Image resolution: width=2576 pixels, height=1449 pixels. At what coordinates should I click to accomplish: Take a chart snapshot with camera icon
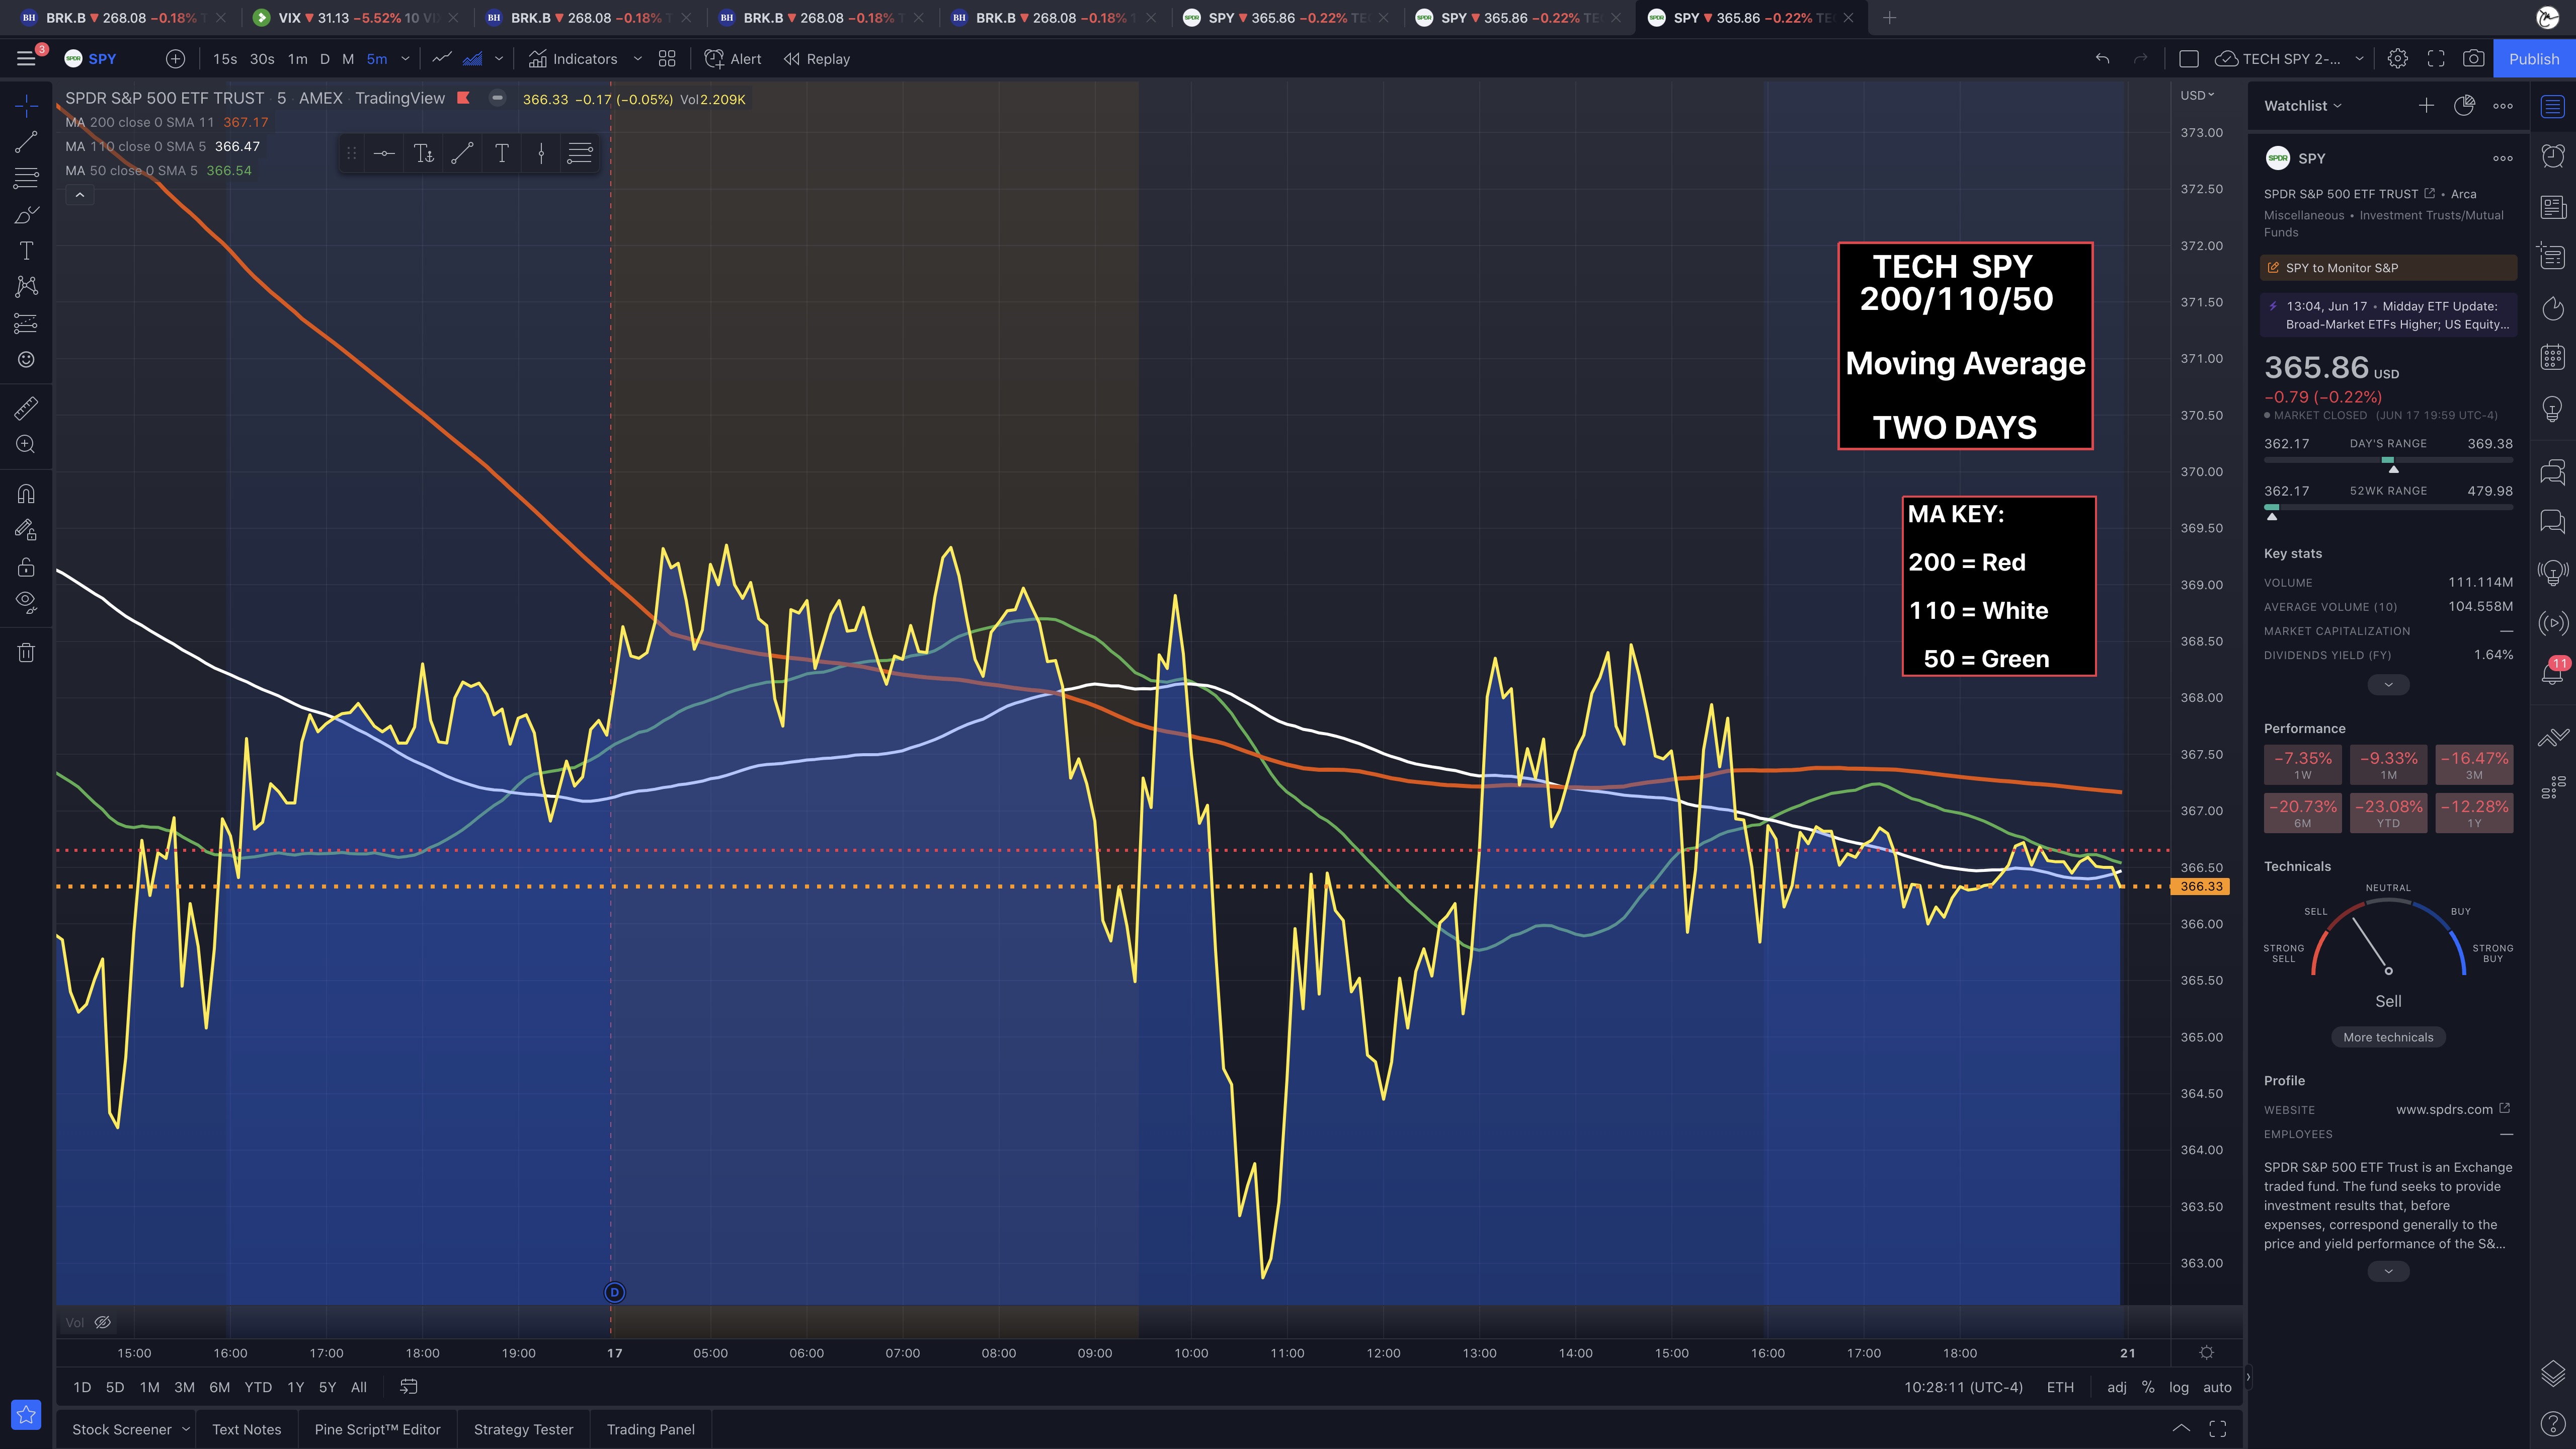2473,59
